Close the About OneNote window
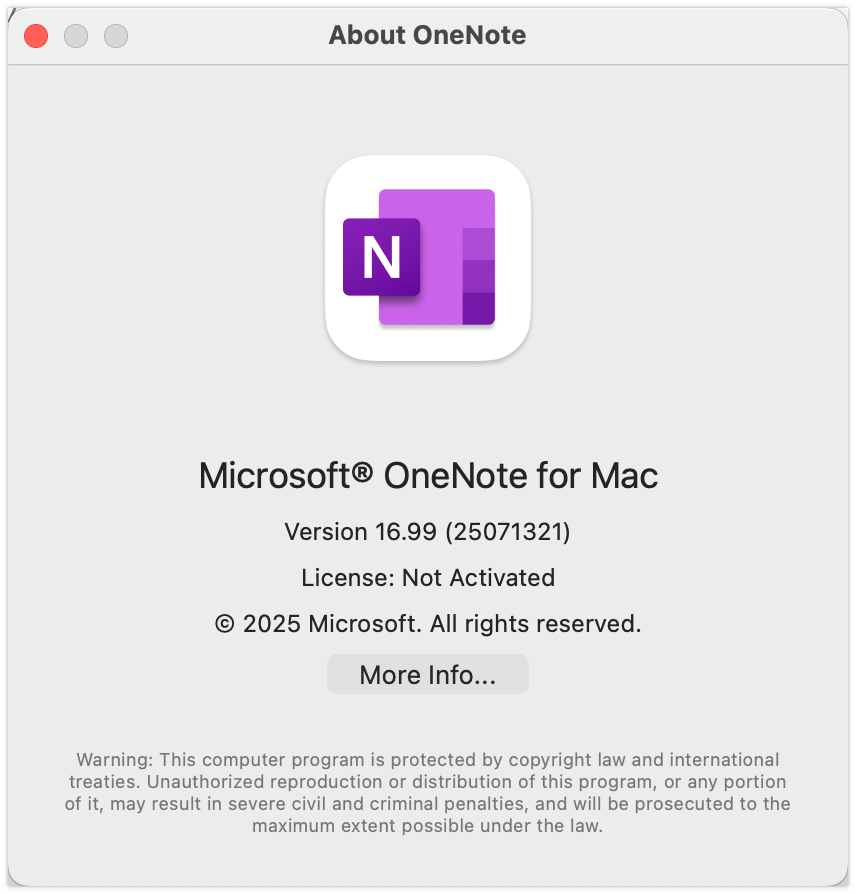The width and height of the screenshot is (856, 894). tap(36, 36)
